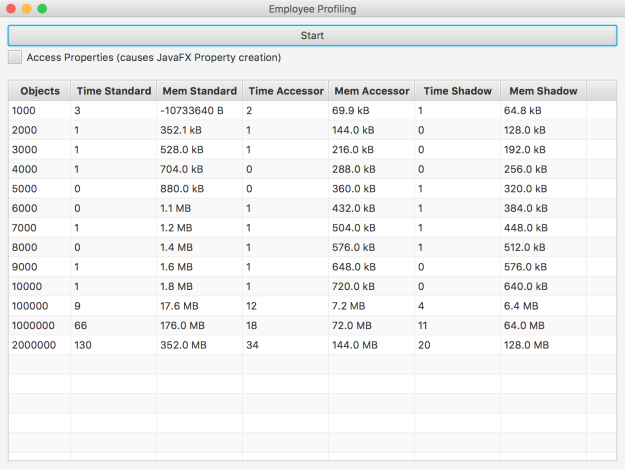Click the 880.0 kB cell
625x469 pixels.
(x=199, y=188)
